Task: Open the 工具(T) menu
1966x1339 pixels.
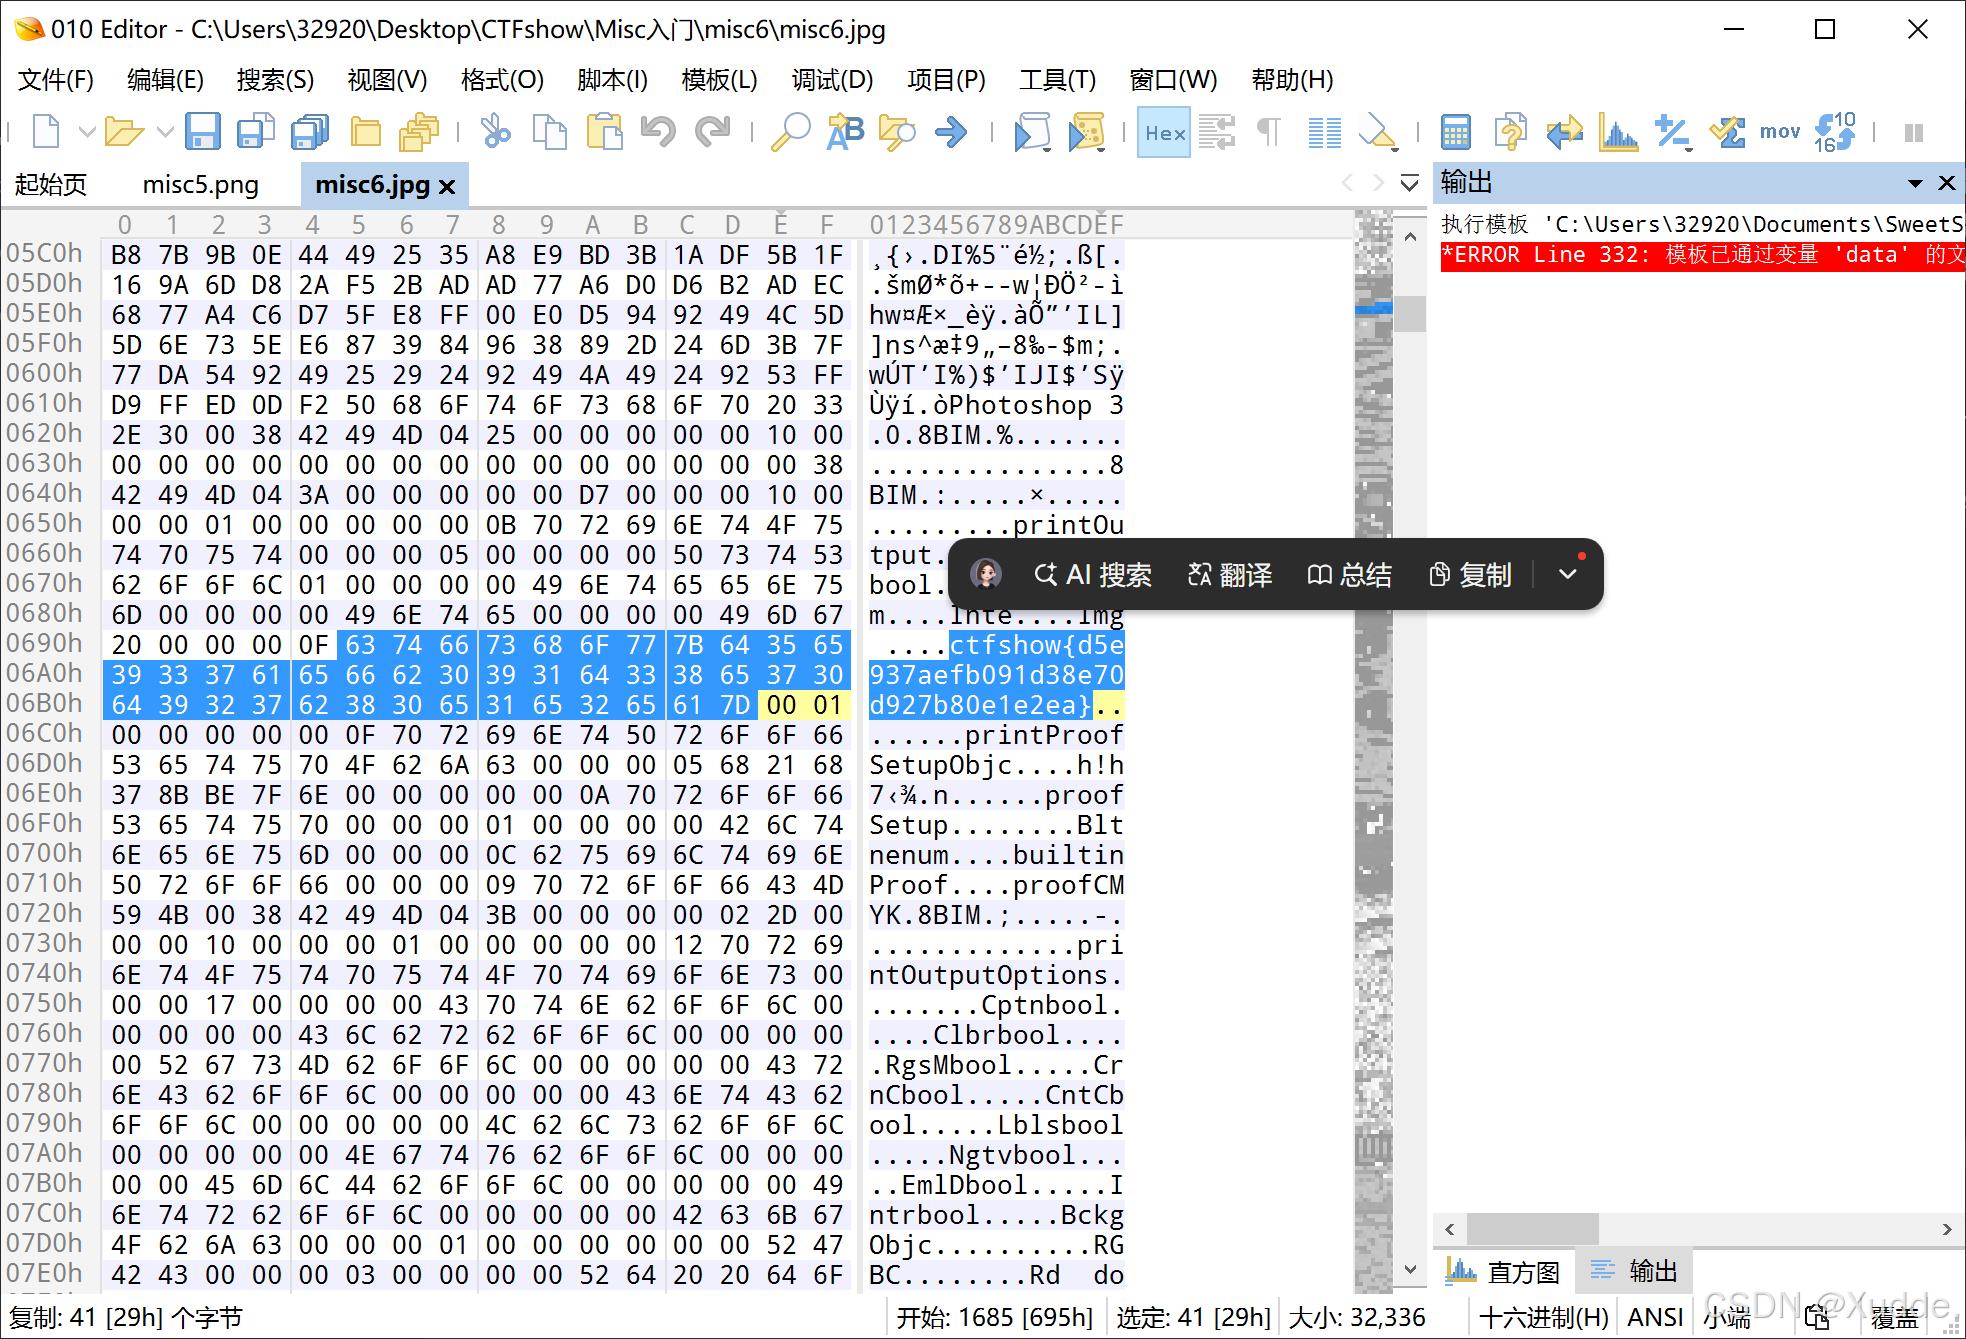Action: (1057, 80)
